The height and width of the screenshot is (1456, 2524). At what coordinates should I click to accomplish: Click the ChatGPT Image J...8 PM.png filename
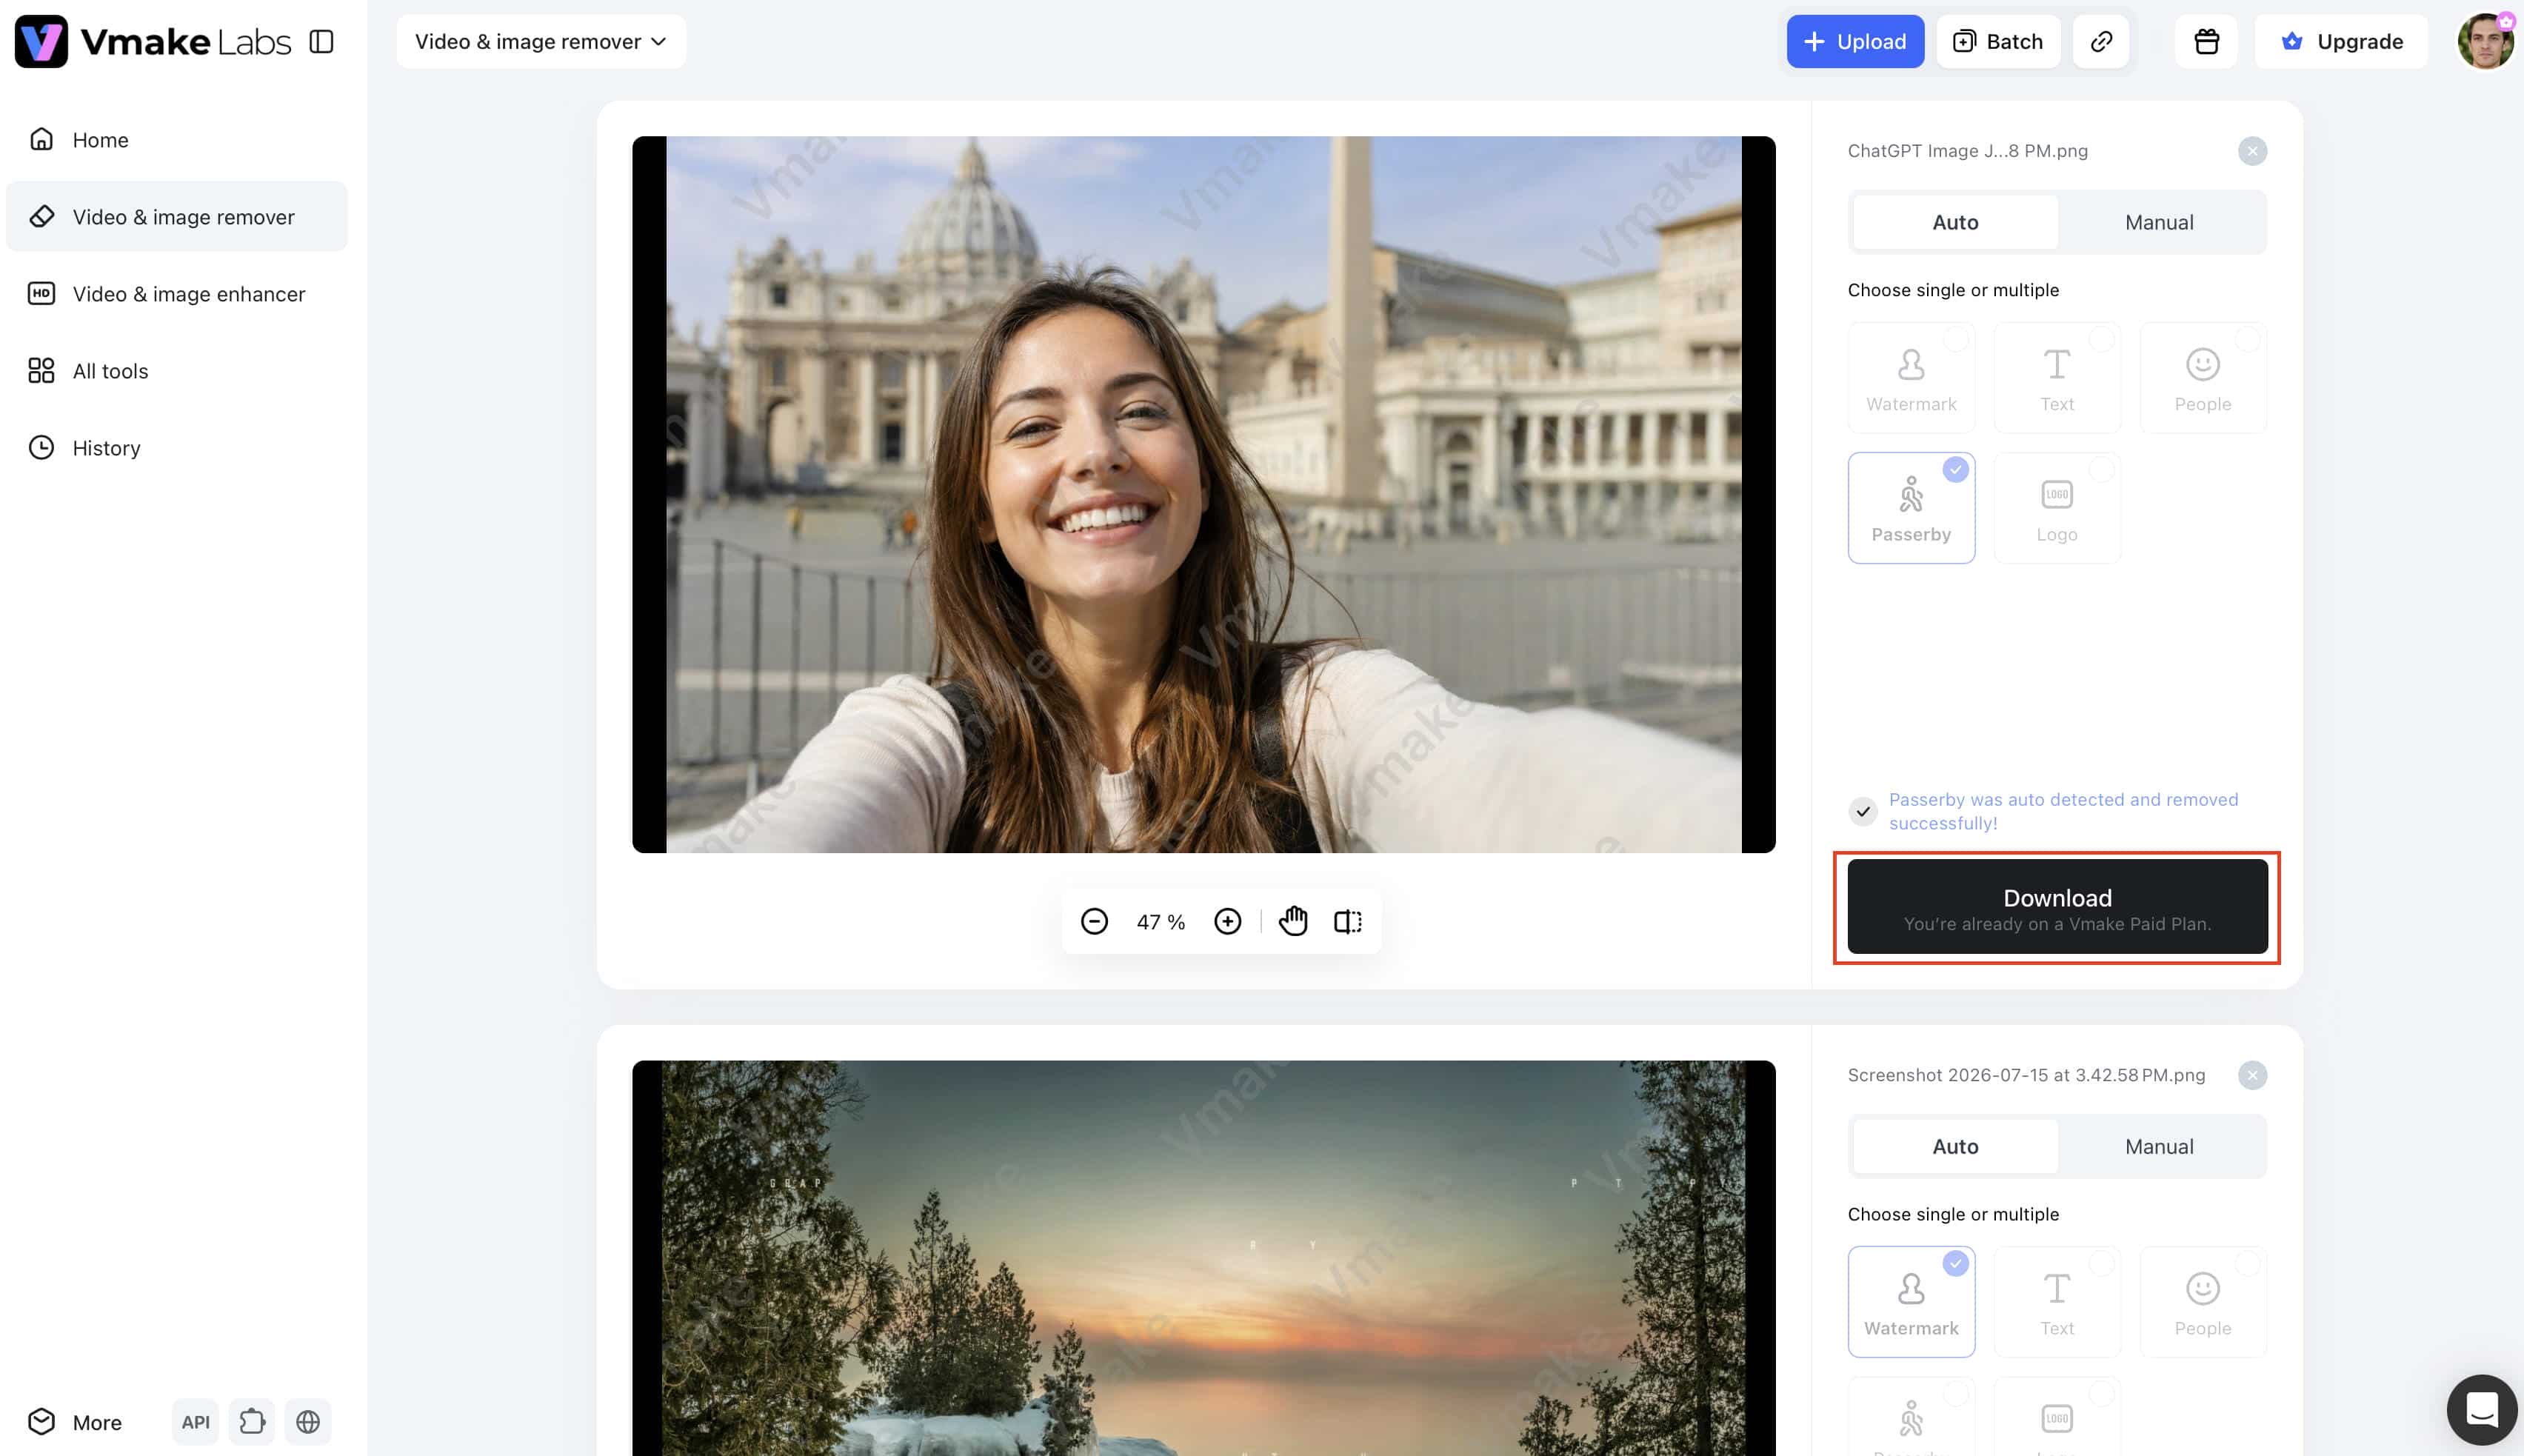click(1967, 151)
